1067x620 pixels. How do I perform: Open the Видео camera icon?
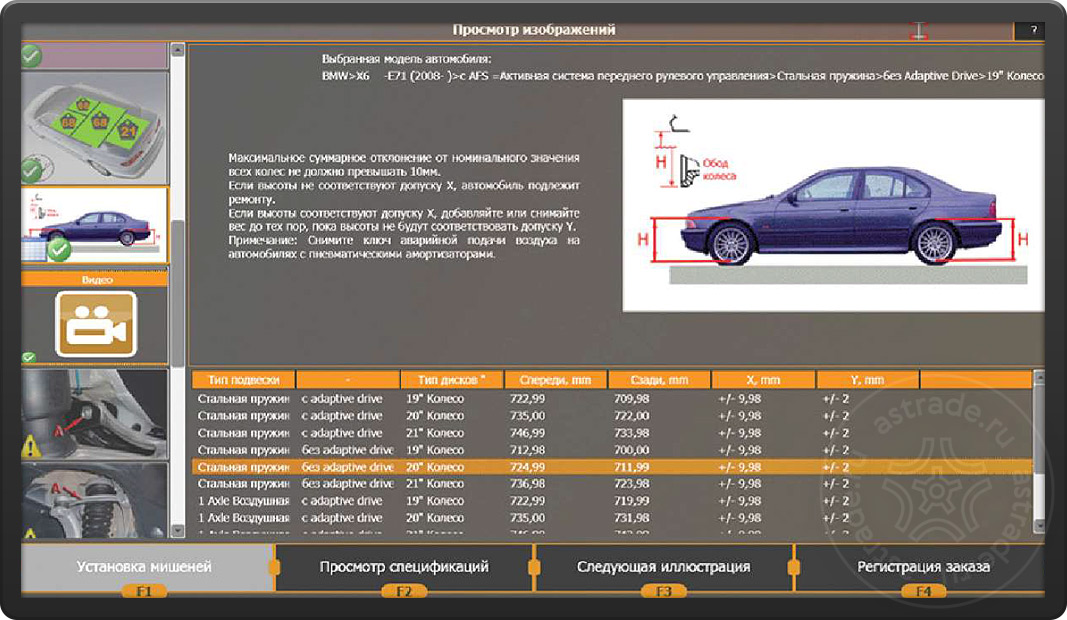(96, 324)
